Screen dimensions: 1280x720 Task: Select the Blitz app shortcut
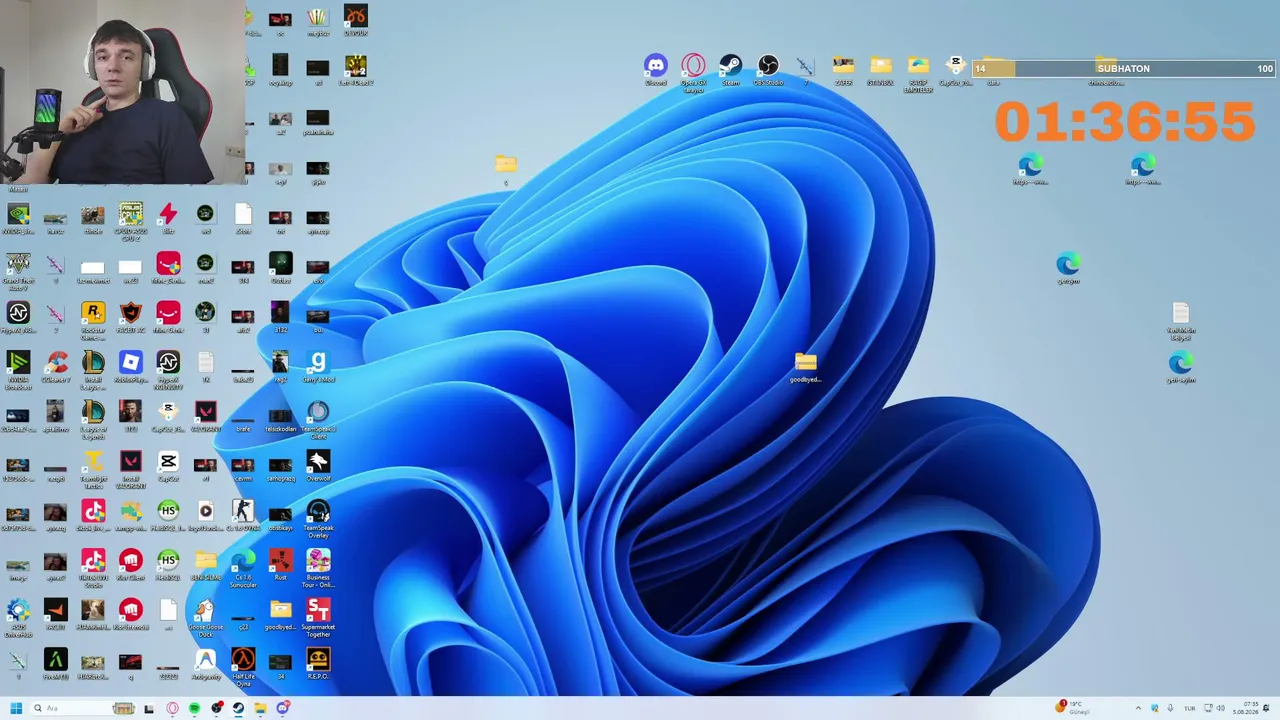tap(168, 218)
